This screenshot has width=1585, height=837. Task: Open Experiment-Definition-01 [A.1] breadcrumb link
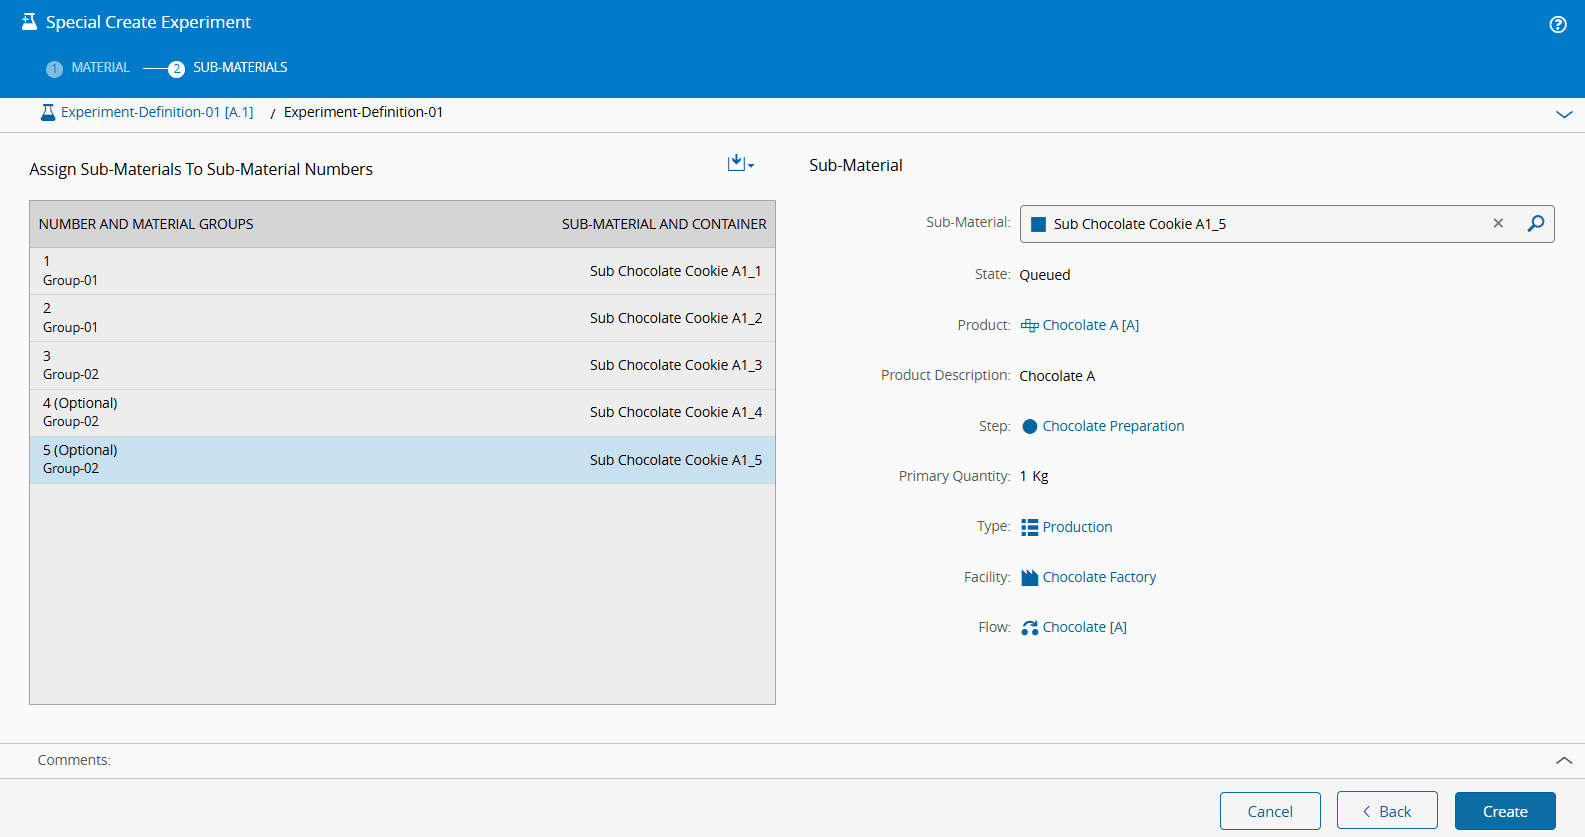157,113
